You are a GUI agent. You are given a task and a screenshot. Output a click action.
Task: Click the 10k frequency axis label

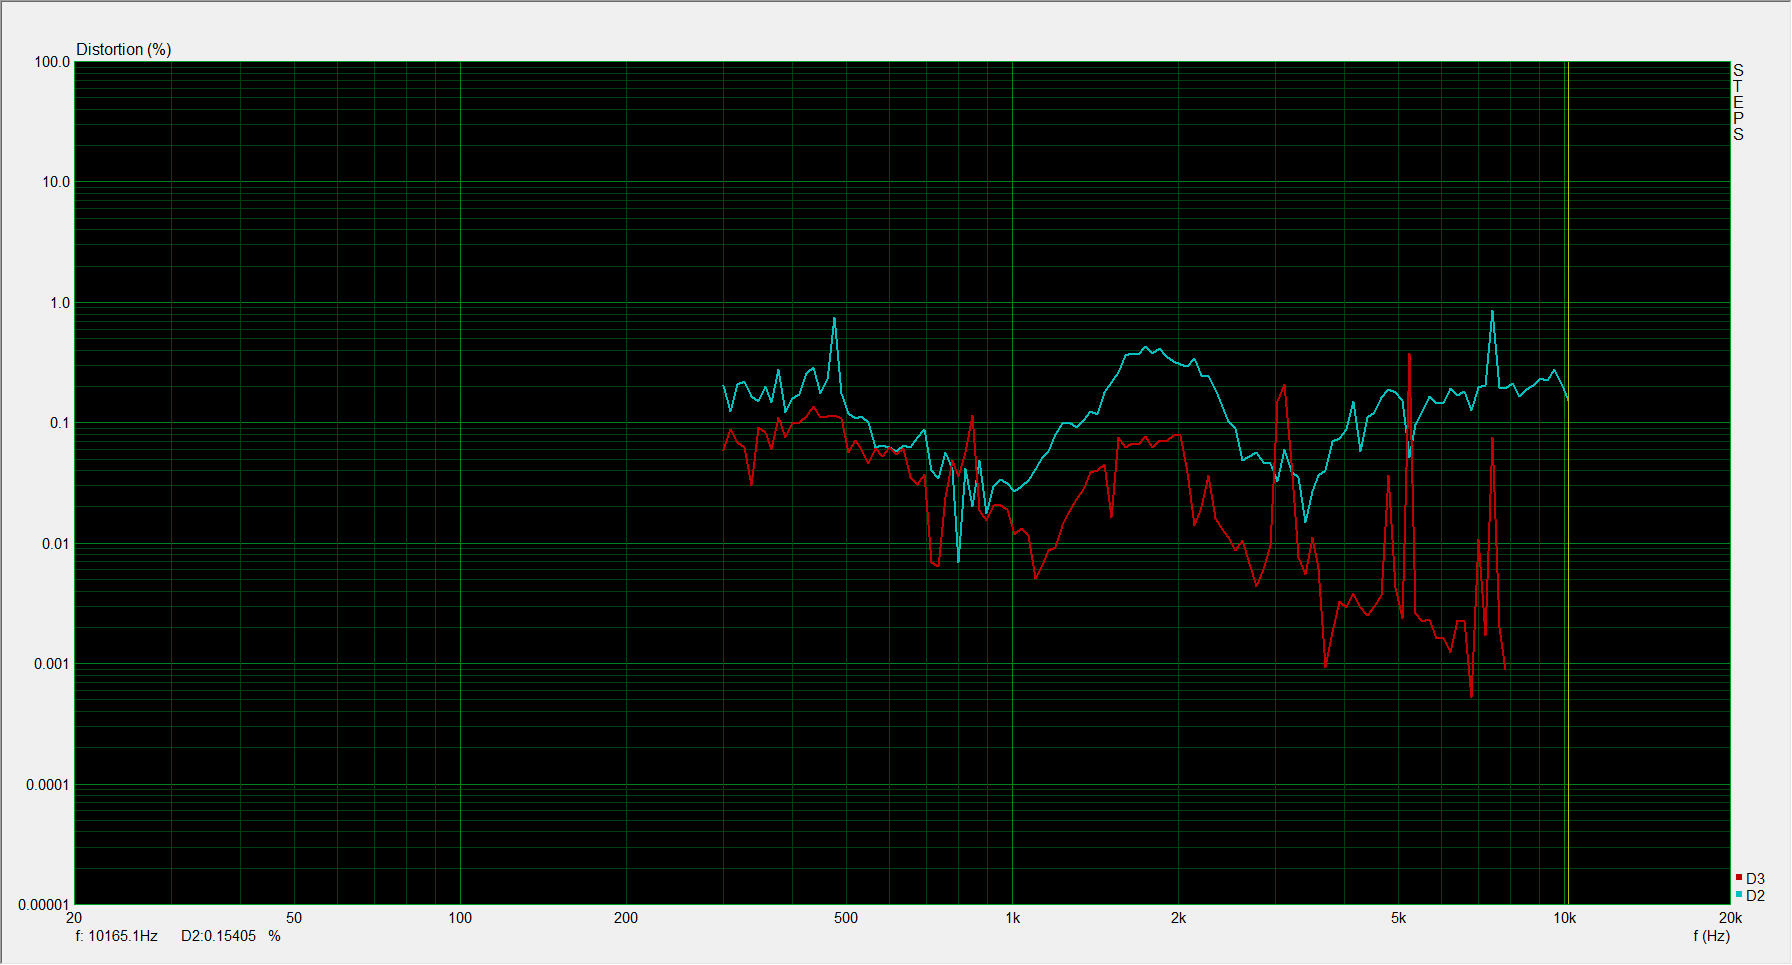[x=1565, y=918]
